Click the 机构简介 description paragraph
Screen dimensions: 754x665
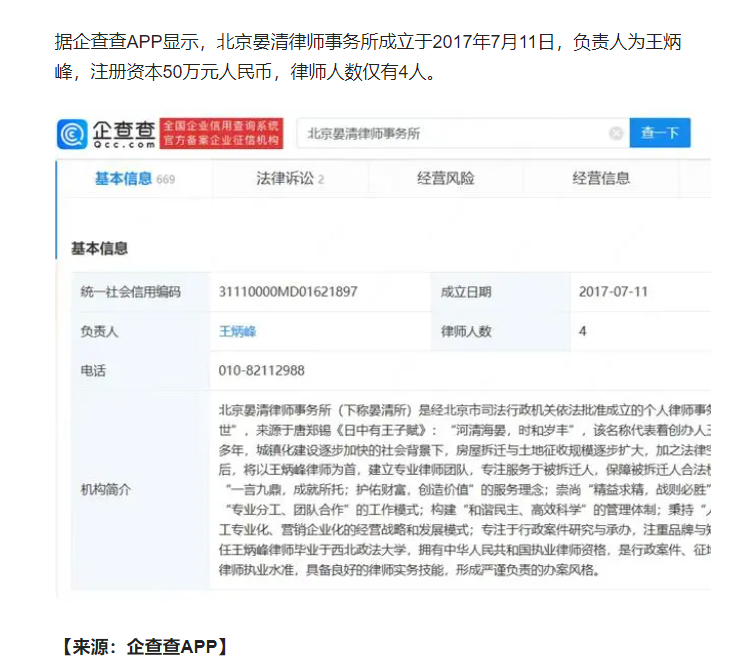465,490
